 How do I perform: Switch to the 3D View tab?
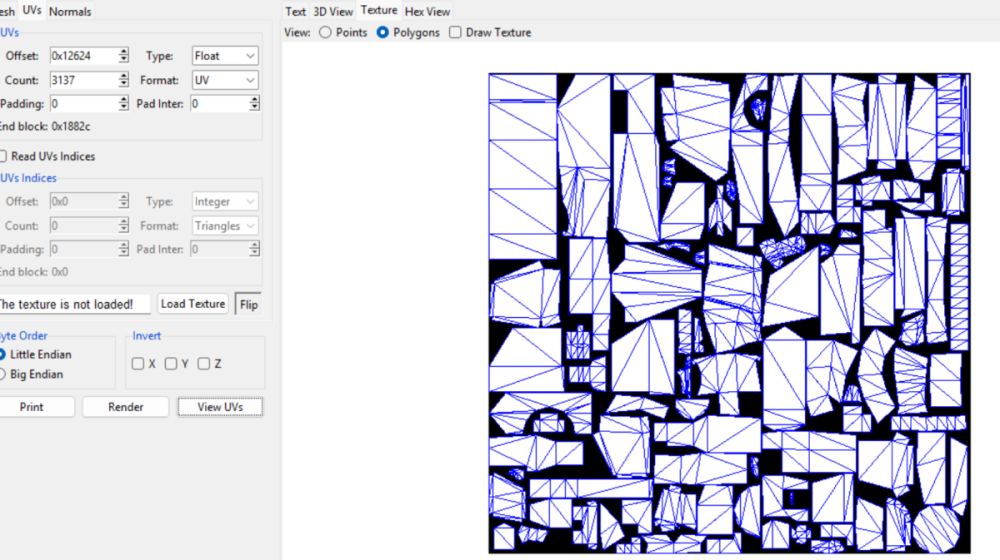pyautogui.click(x=333, y=11)
